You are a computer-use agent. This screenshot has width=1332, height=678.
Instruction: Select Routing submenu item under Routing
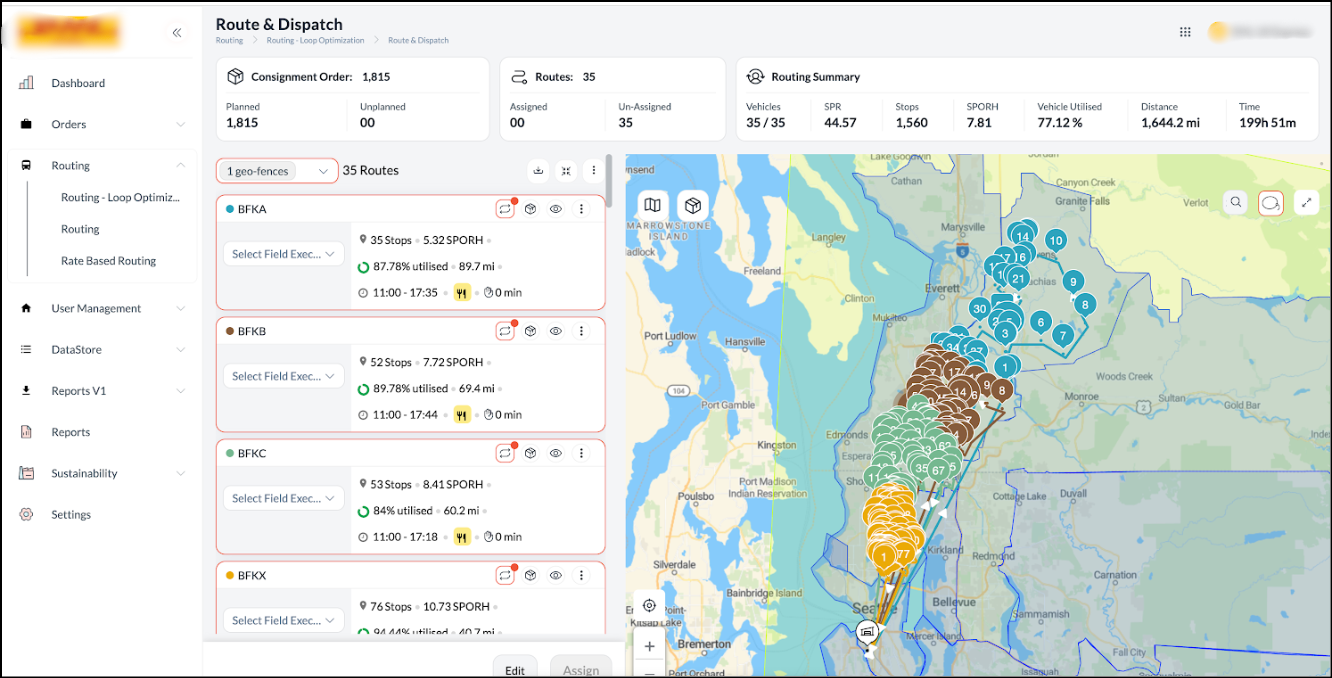(x=80, y=229)
